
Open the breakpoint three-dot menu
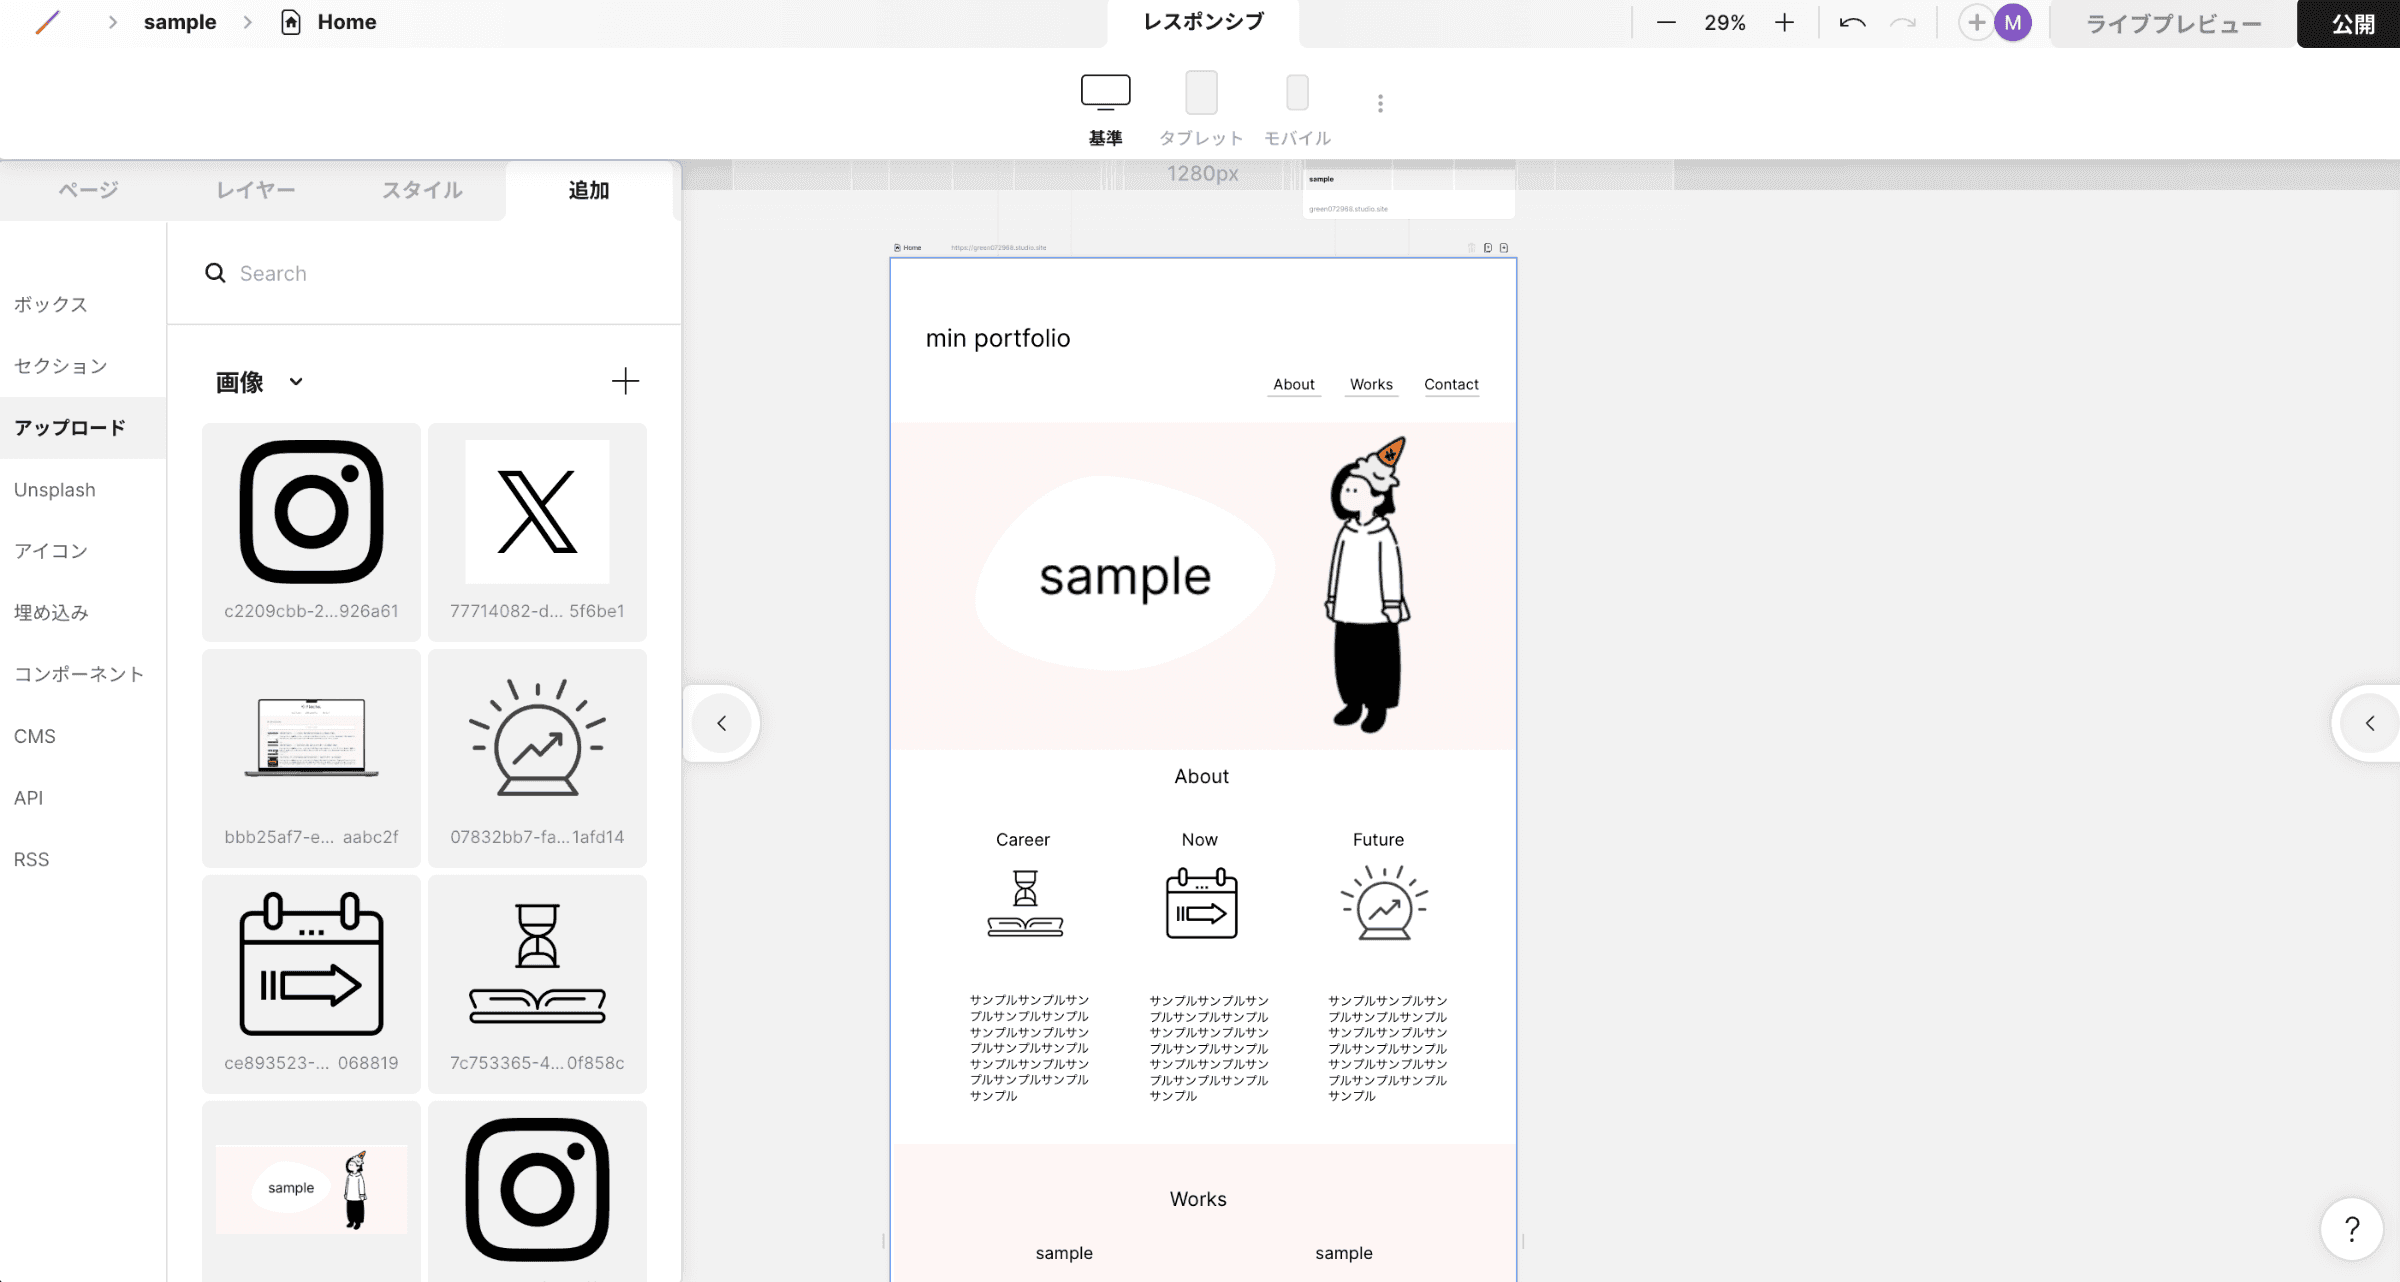[1379, 102]
